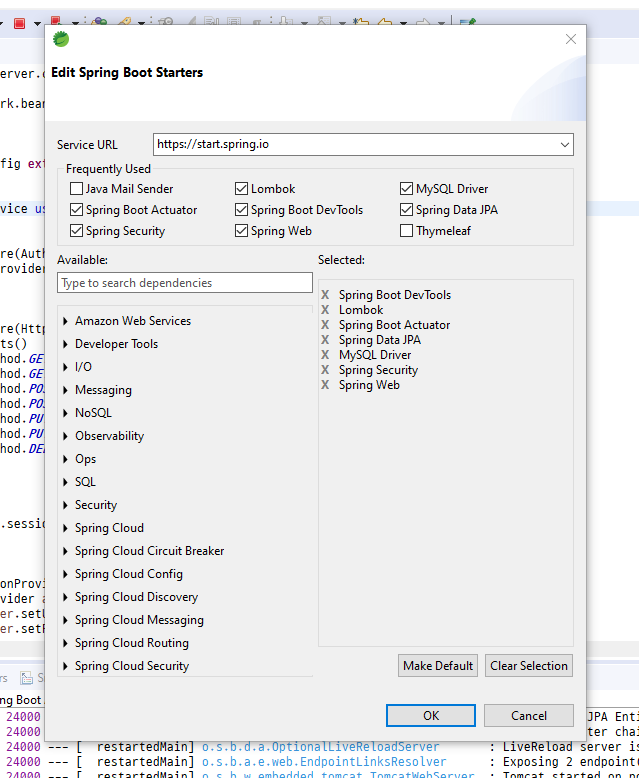Expand the Spring Cloud Routing category
Screen dimensions: 639x778
coord(65,643)
